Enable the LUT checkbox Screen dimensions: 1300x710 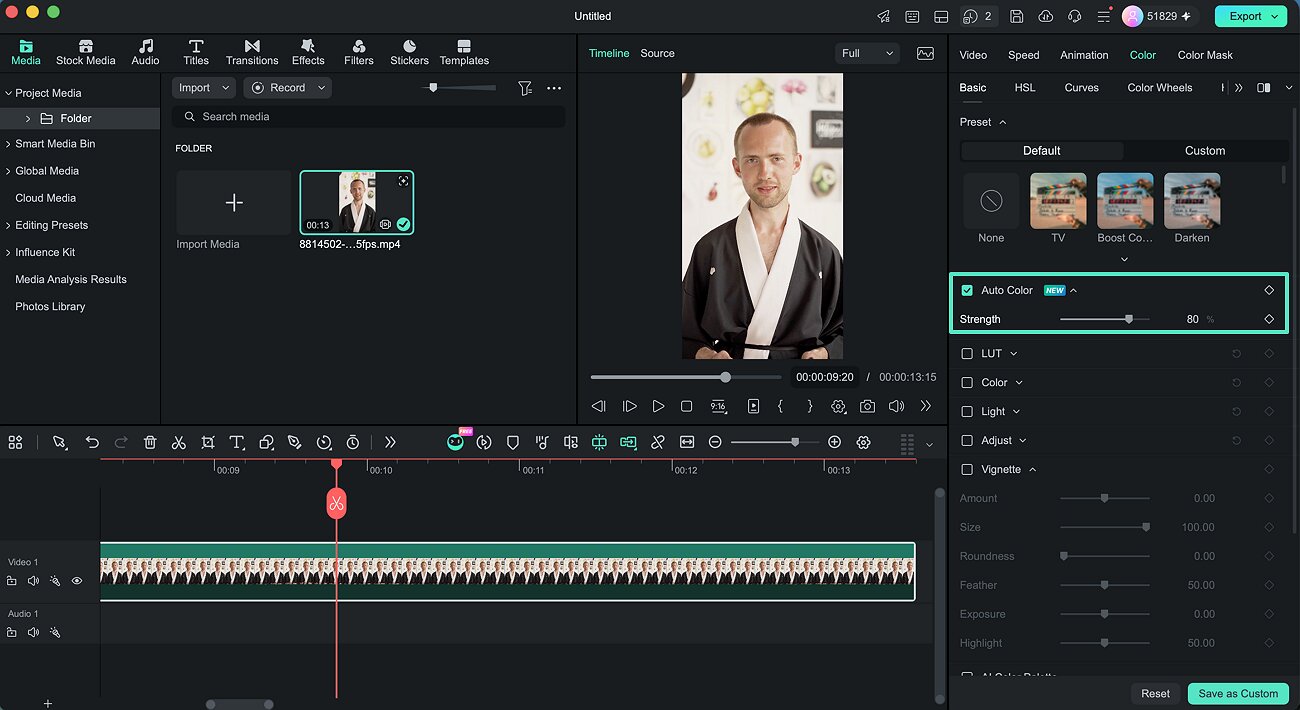[x=967, y=354]
